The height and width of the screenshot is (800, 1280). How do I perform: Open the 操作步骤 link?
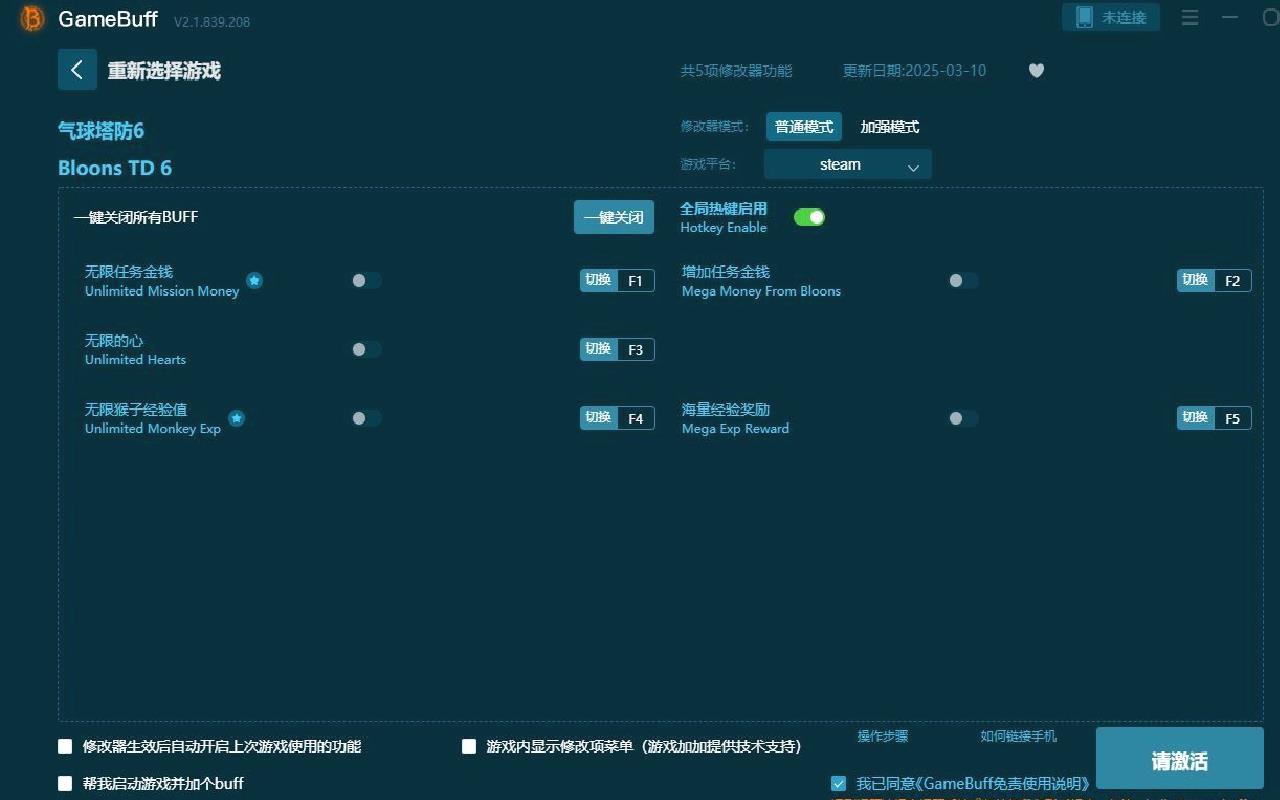(883, 736)
